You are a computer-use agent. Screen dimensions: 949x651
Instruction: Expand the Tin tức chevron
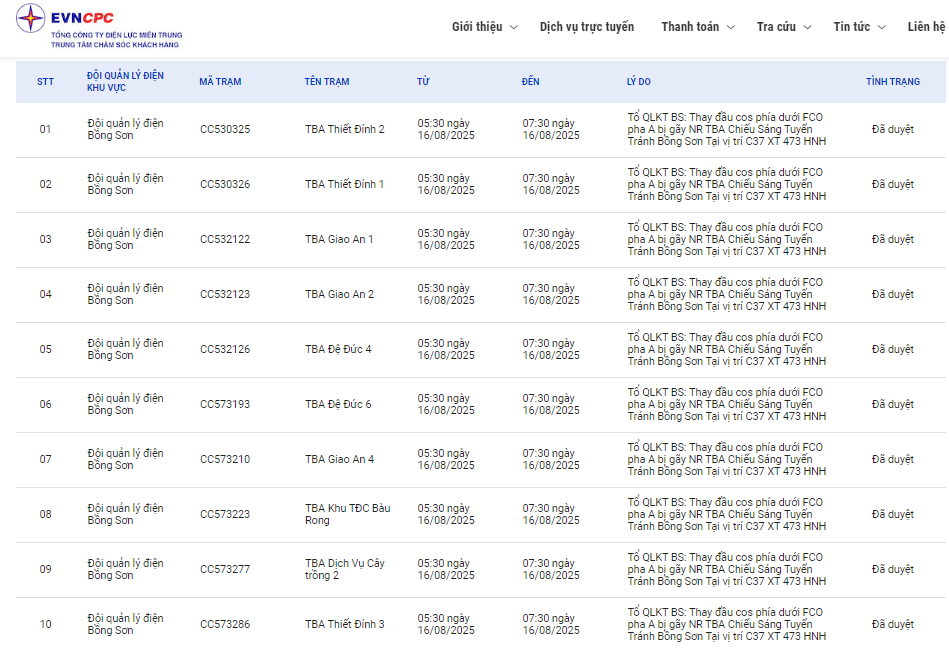882,27
